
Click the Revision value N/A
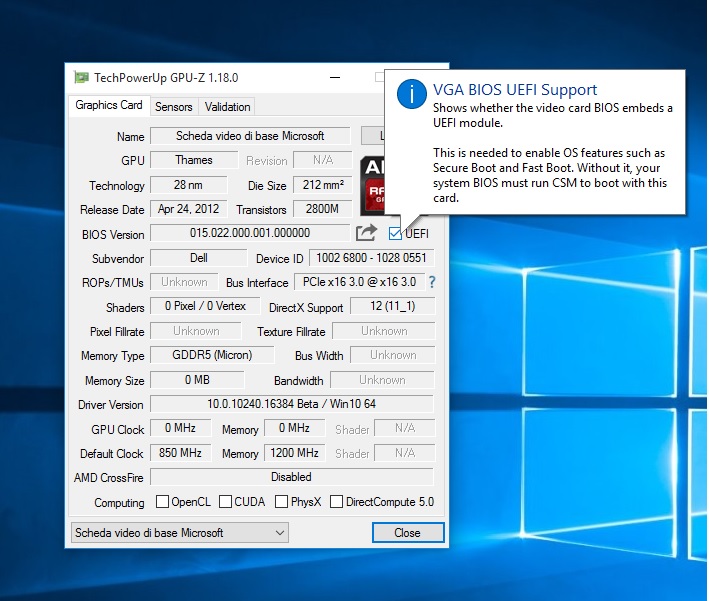click(323, 160)
